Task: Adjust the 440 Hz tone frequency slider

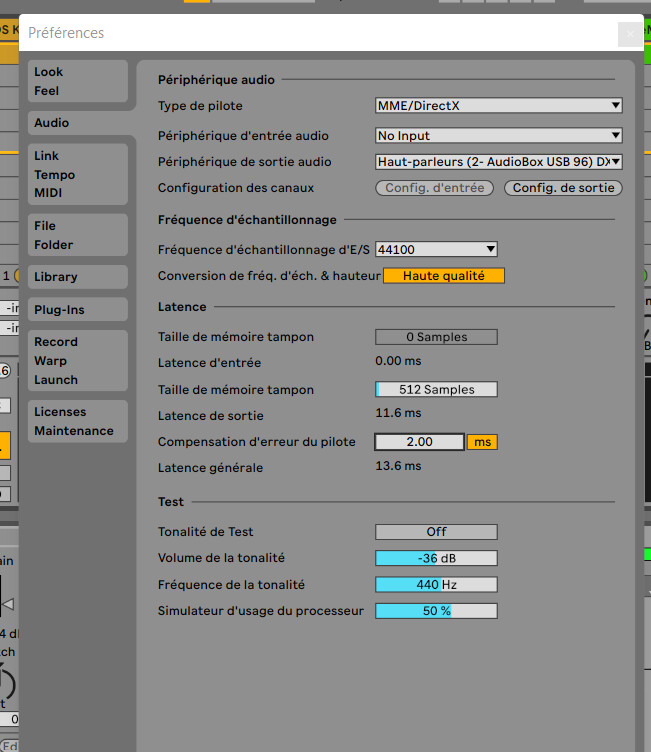Action: [x=436, y=585]
